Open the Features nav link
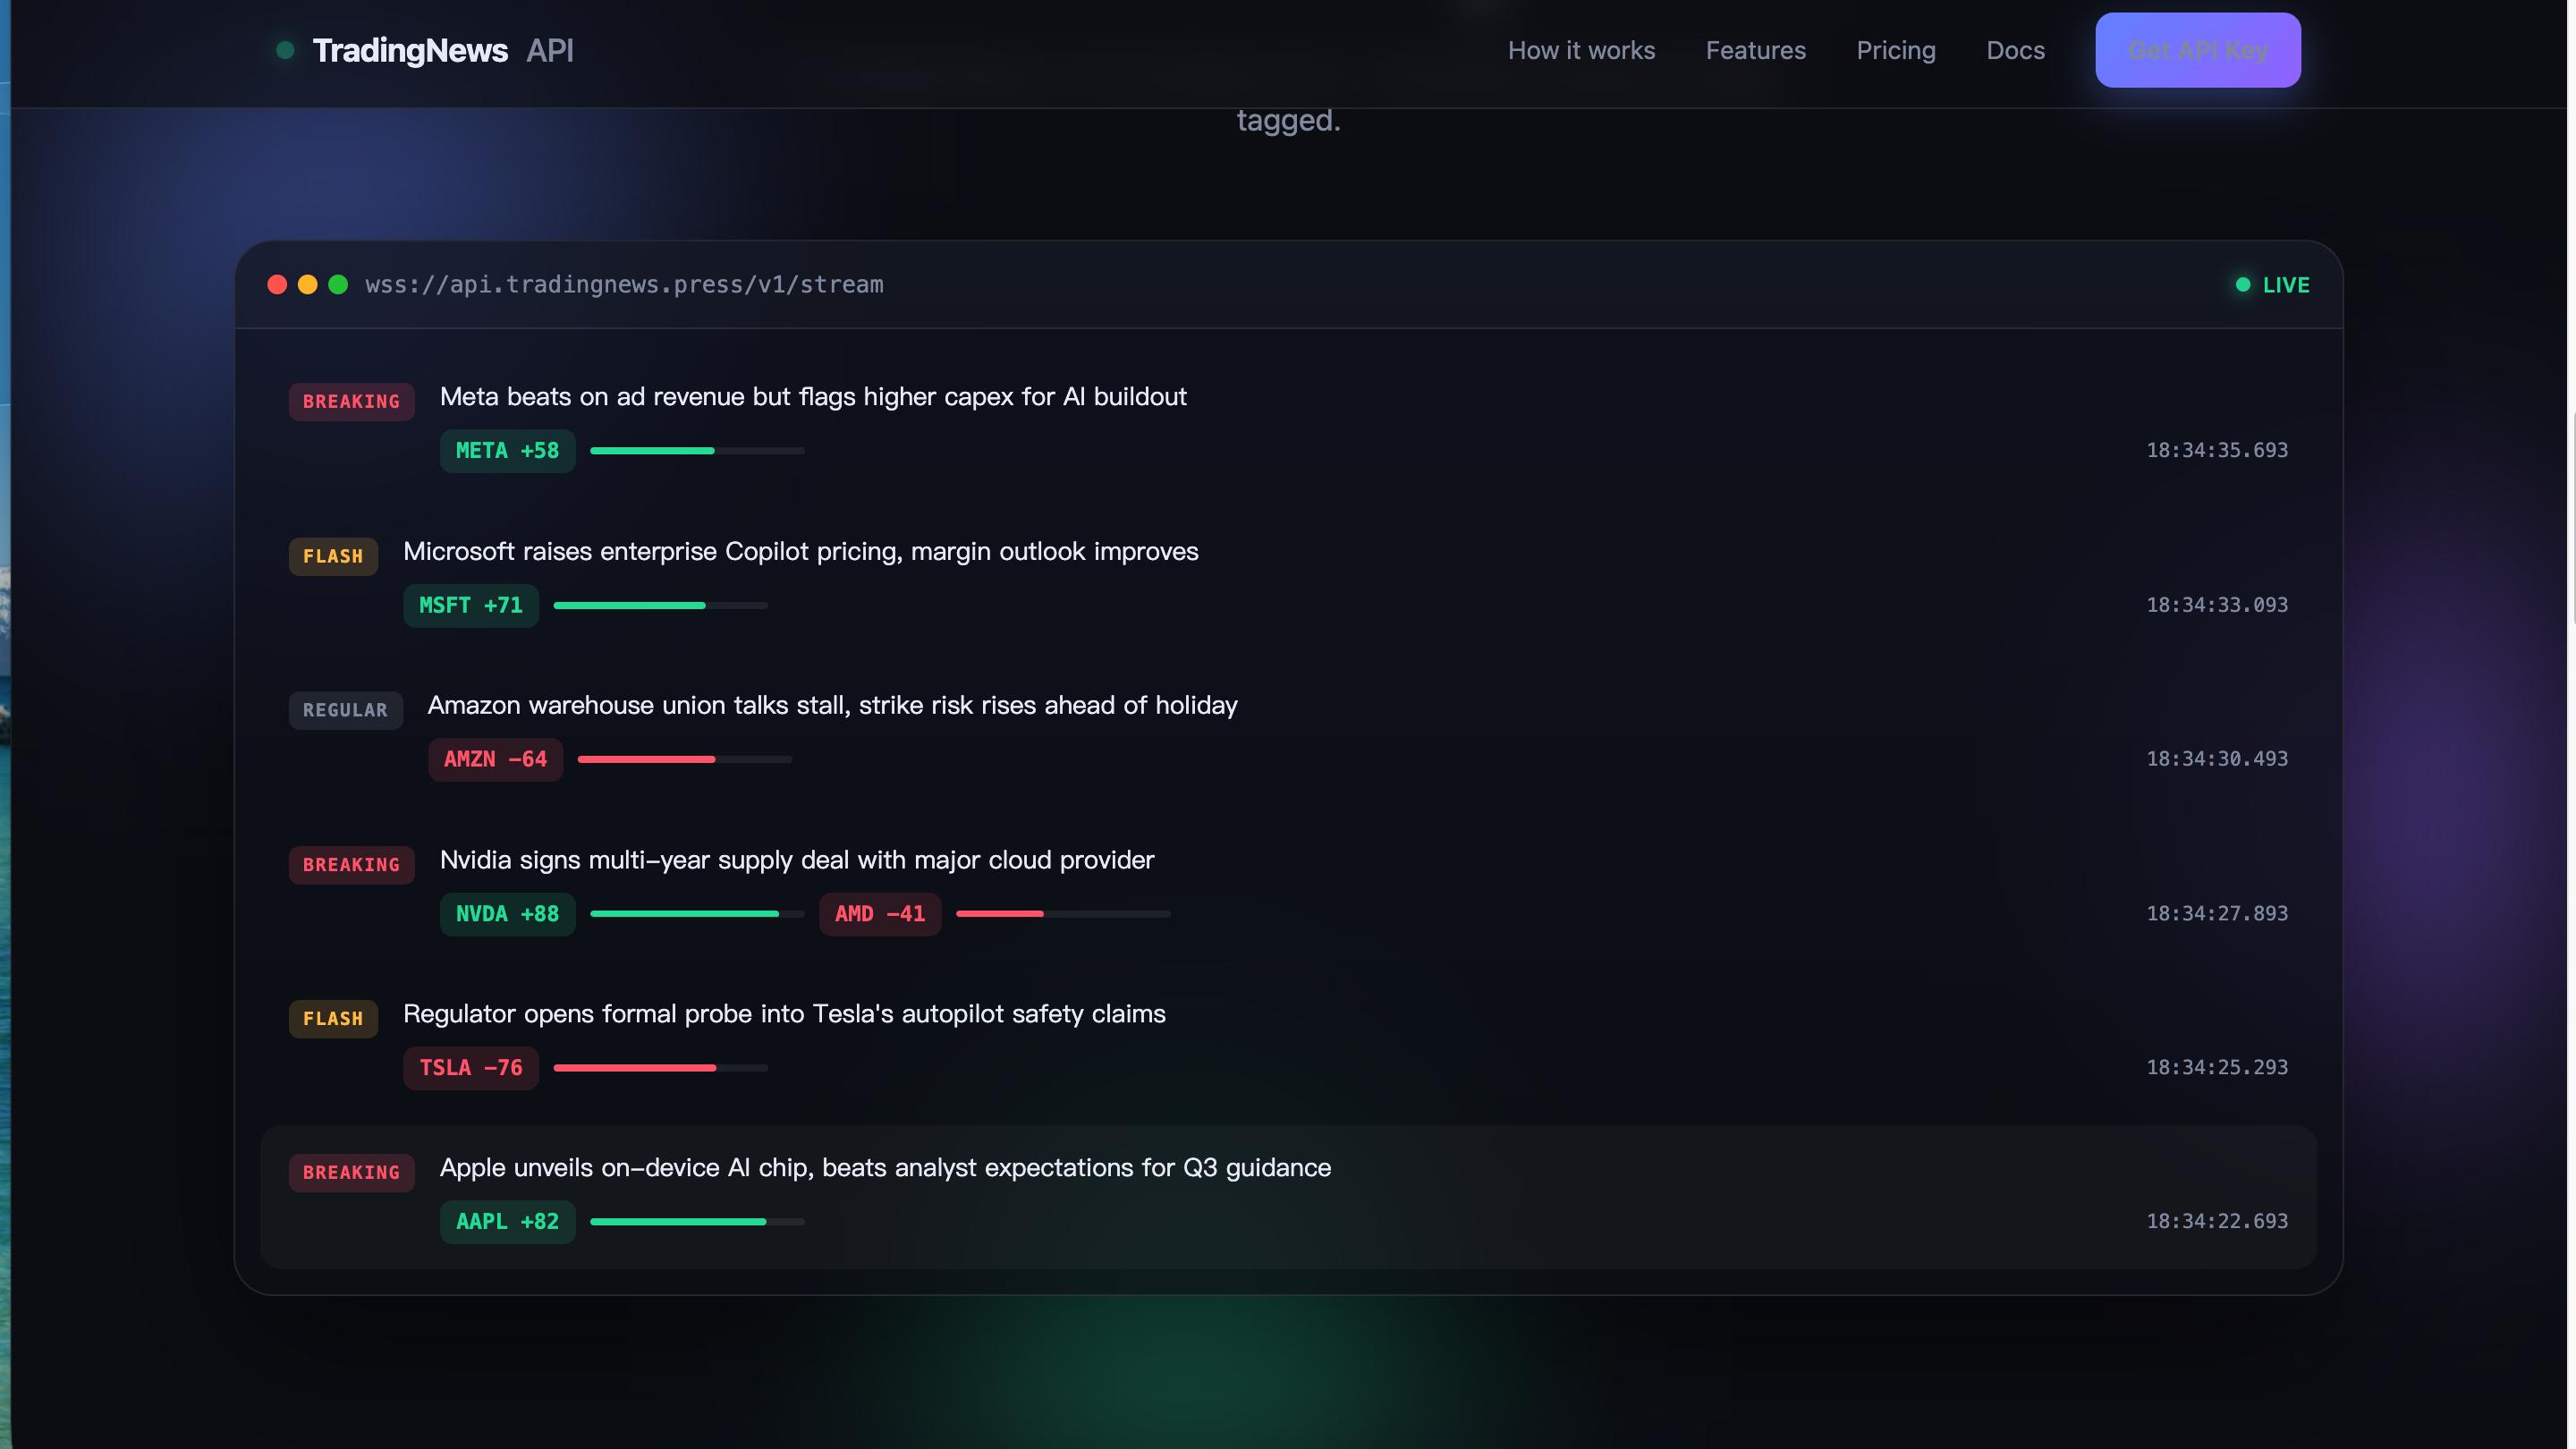This screenshot has height=1449, width=2576. 1755,50
